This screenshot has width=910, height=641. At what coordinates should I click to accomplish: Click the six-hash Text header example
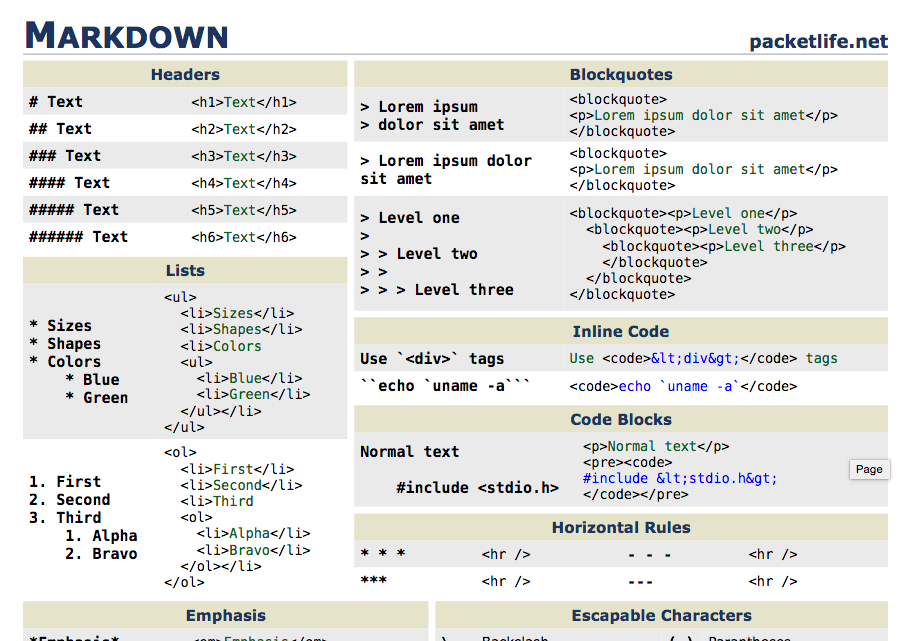[78, 237]
